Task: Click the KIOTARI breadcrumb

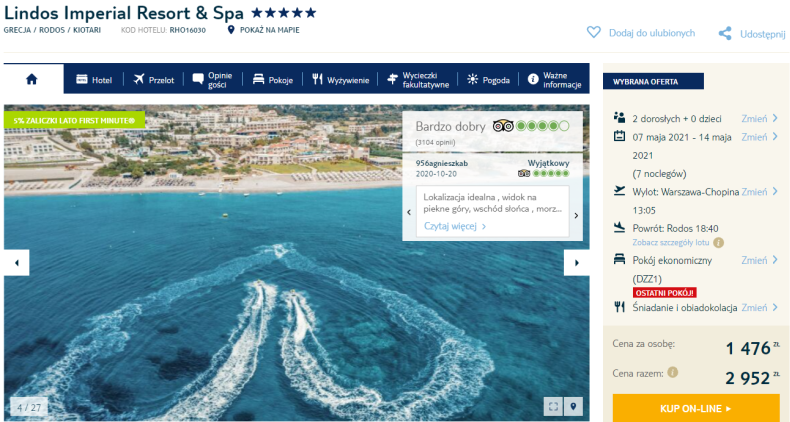Action: point(87,30)
